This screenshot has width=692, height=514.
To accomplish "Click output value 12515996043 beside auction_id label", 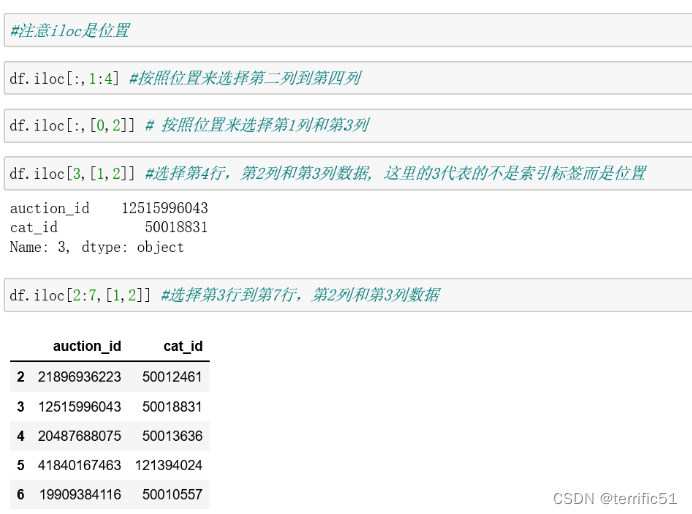I will [165, 208].
